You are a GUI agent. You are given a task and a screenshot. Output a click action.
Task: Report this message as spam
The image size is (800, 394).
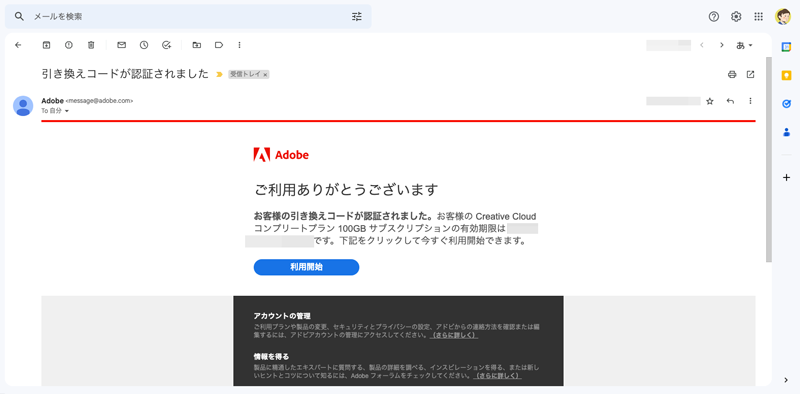[x=69, y=45]
